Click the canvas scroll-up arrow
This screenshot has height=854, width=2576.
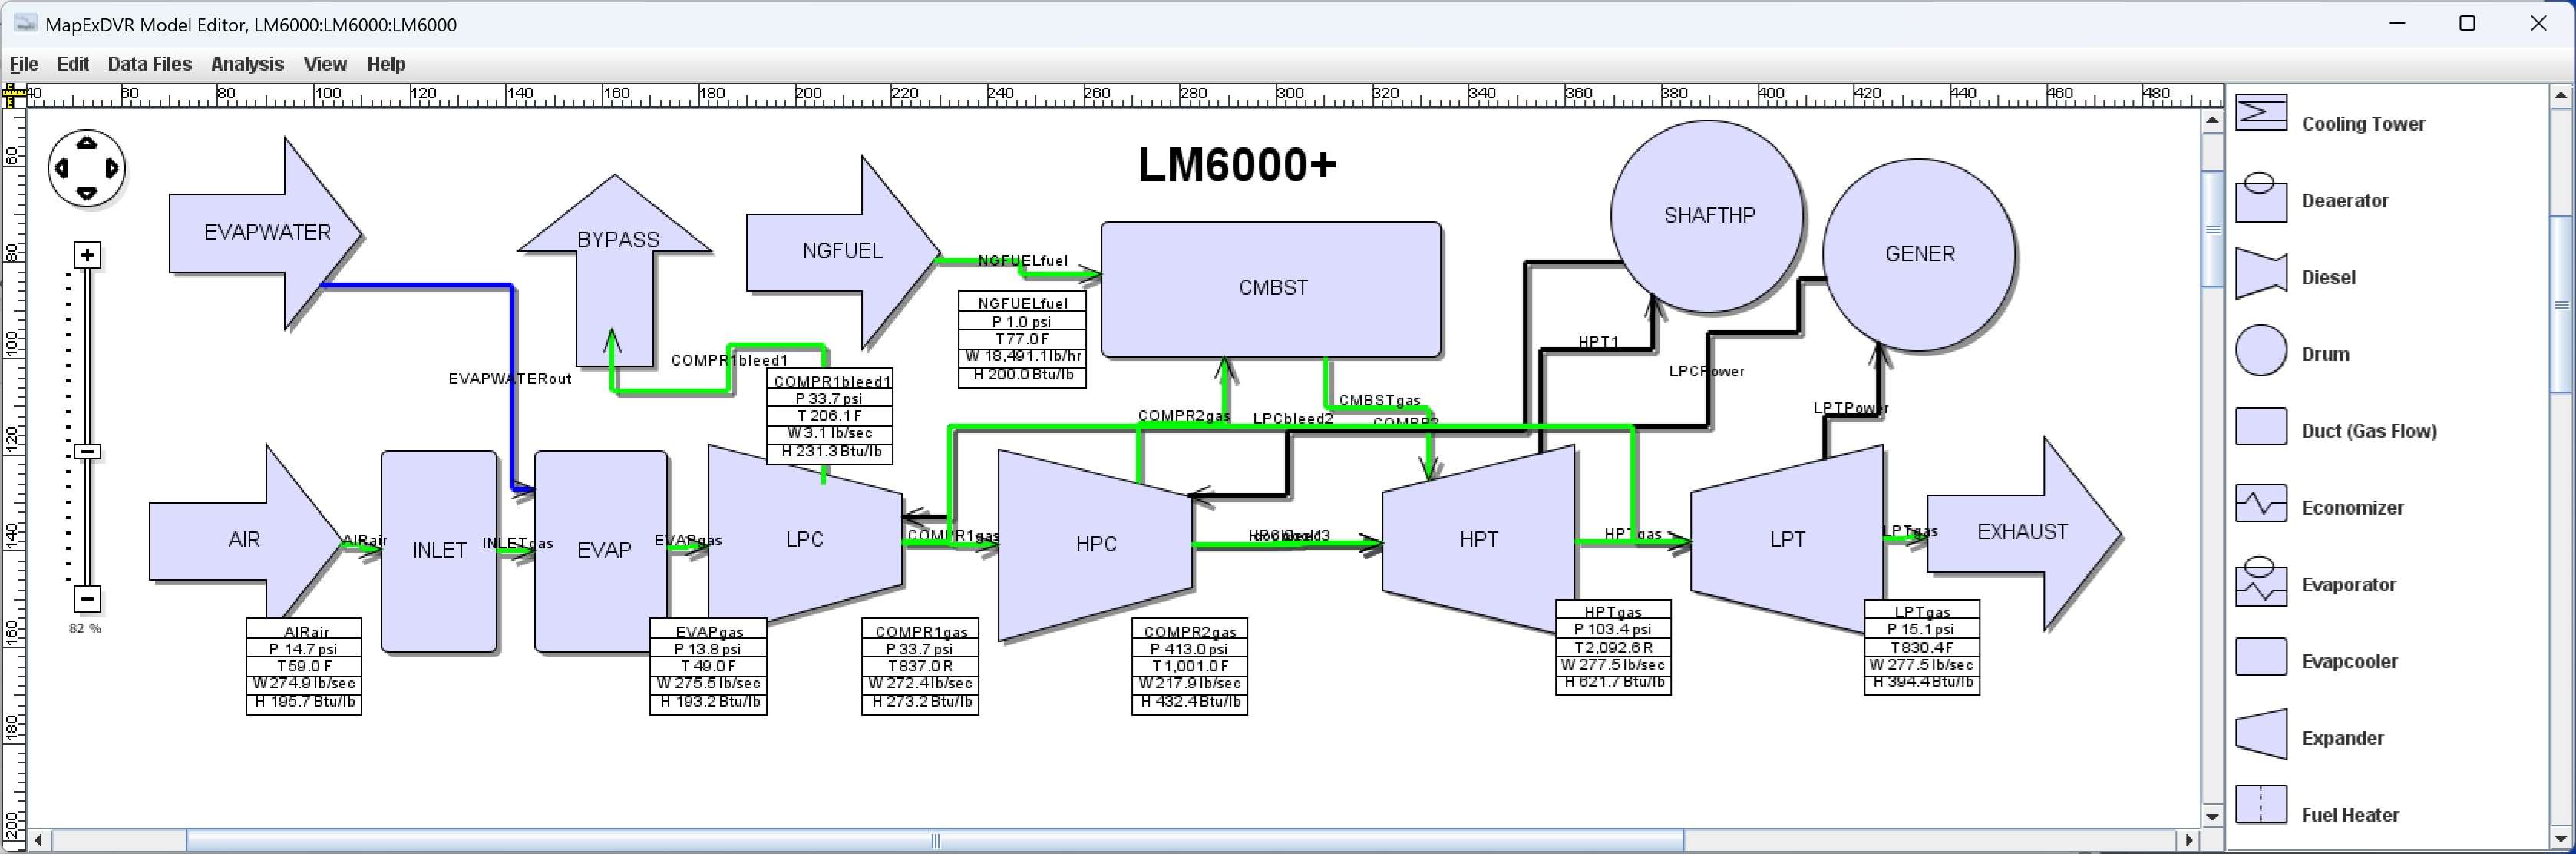(2212, 120)
